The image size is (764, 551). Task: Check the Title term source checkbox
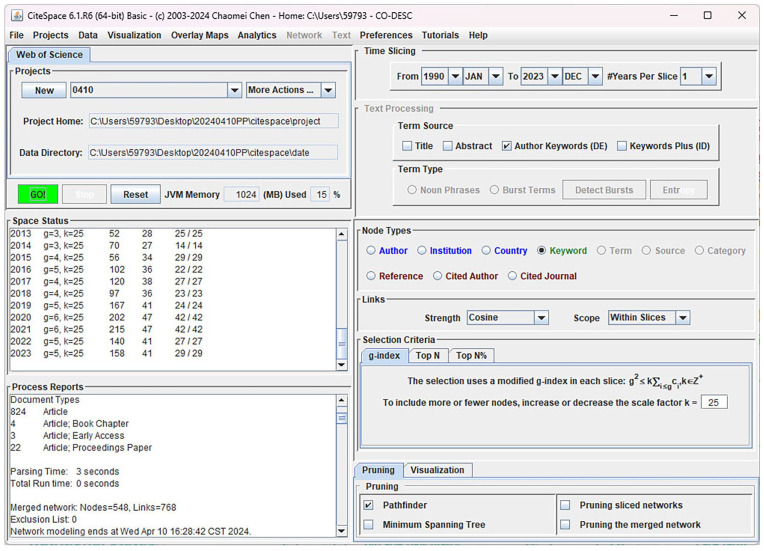click(x=407, y=146)
